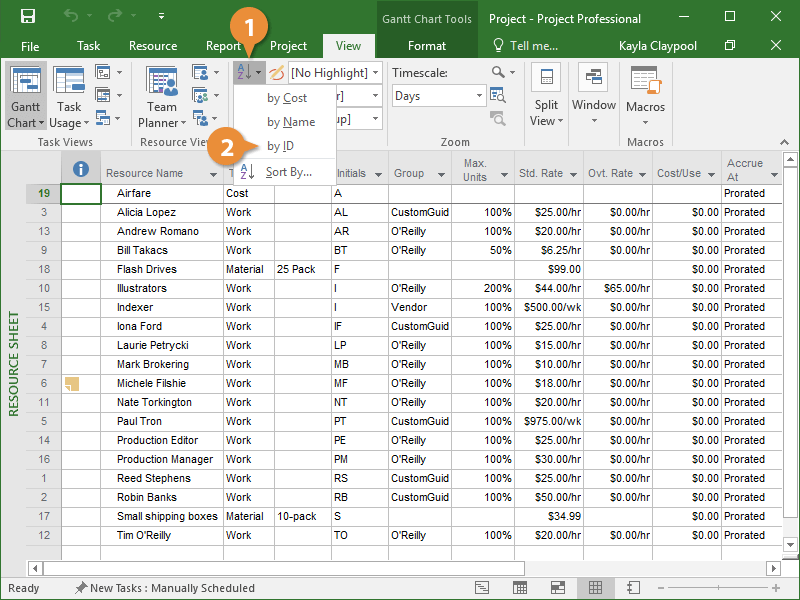Switch to Resource Sheet view in status bar
Viewport: 800px width, 600px height.
coord(595,588)
